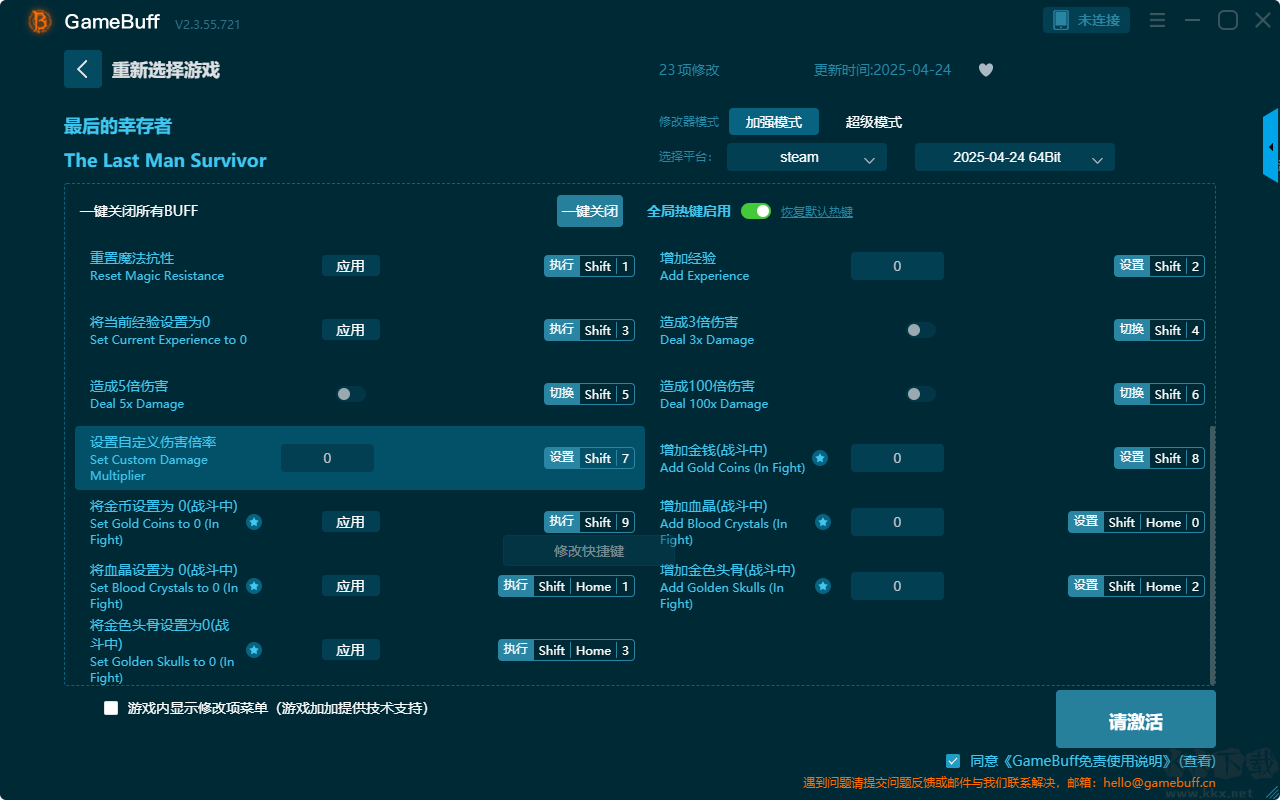Check 游戏内显示修改项菜单 checkbox
The image size is (1280, 800).
pyautogui.click(x=111, y=708)
